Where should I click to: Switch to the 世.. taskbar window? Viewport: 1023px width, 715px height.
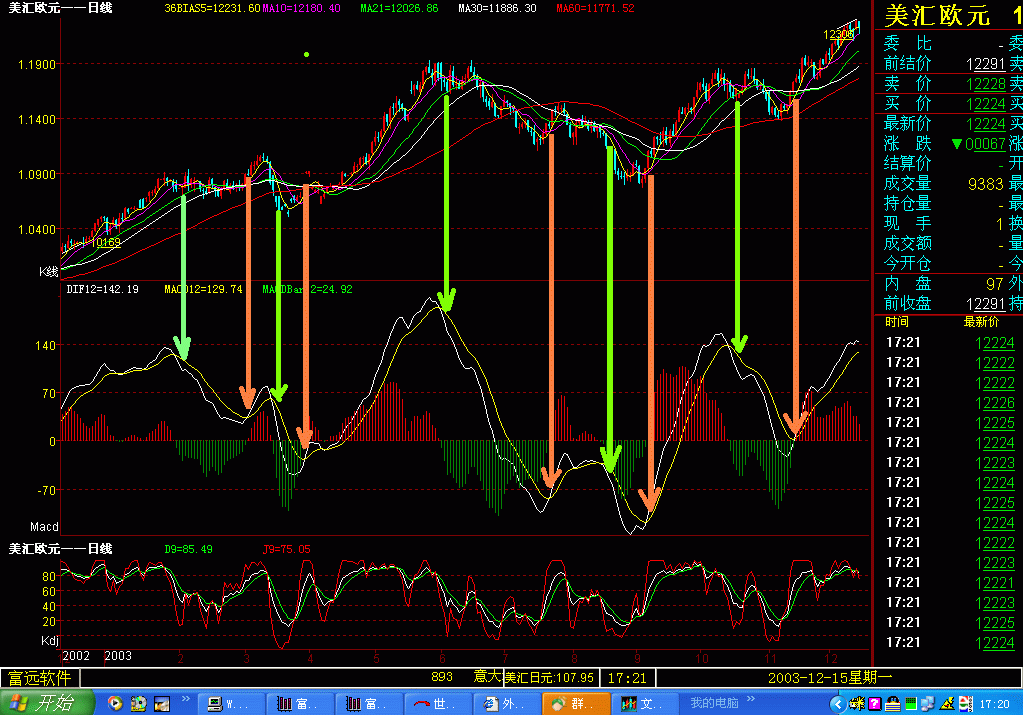click(438, 703)
